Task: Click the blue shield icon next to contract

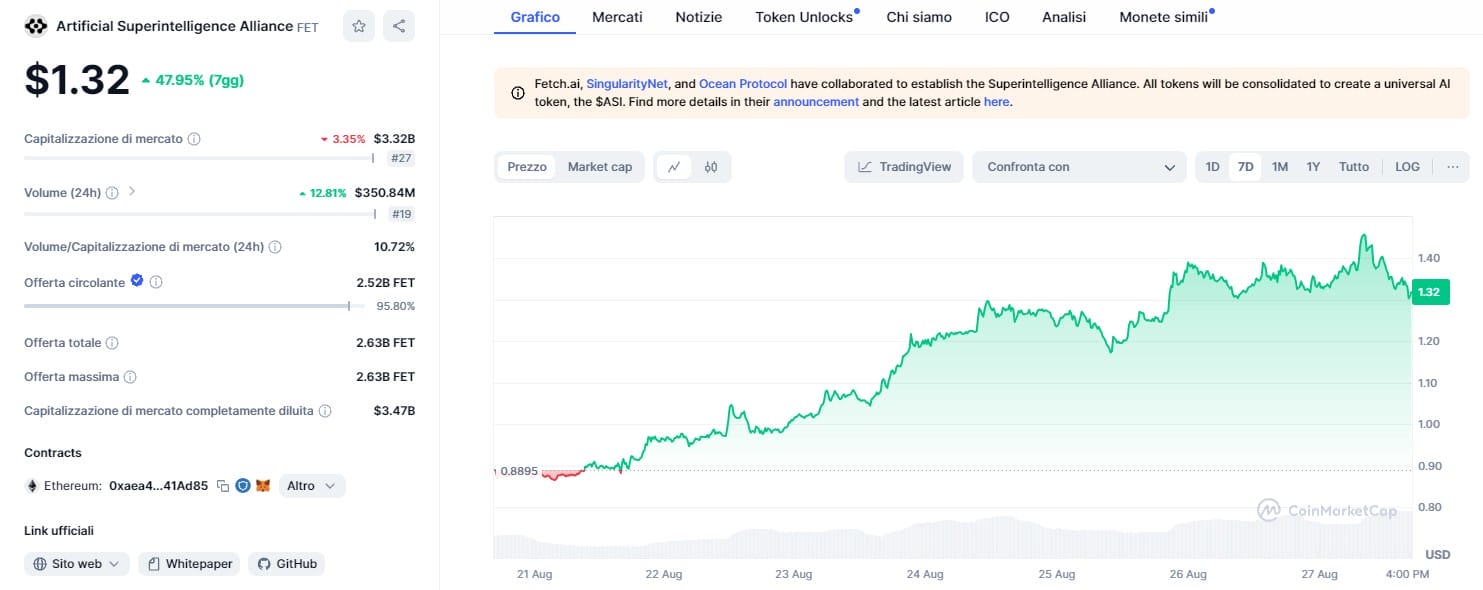Action: 243,486
